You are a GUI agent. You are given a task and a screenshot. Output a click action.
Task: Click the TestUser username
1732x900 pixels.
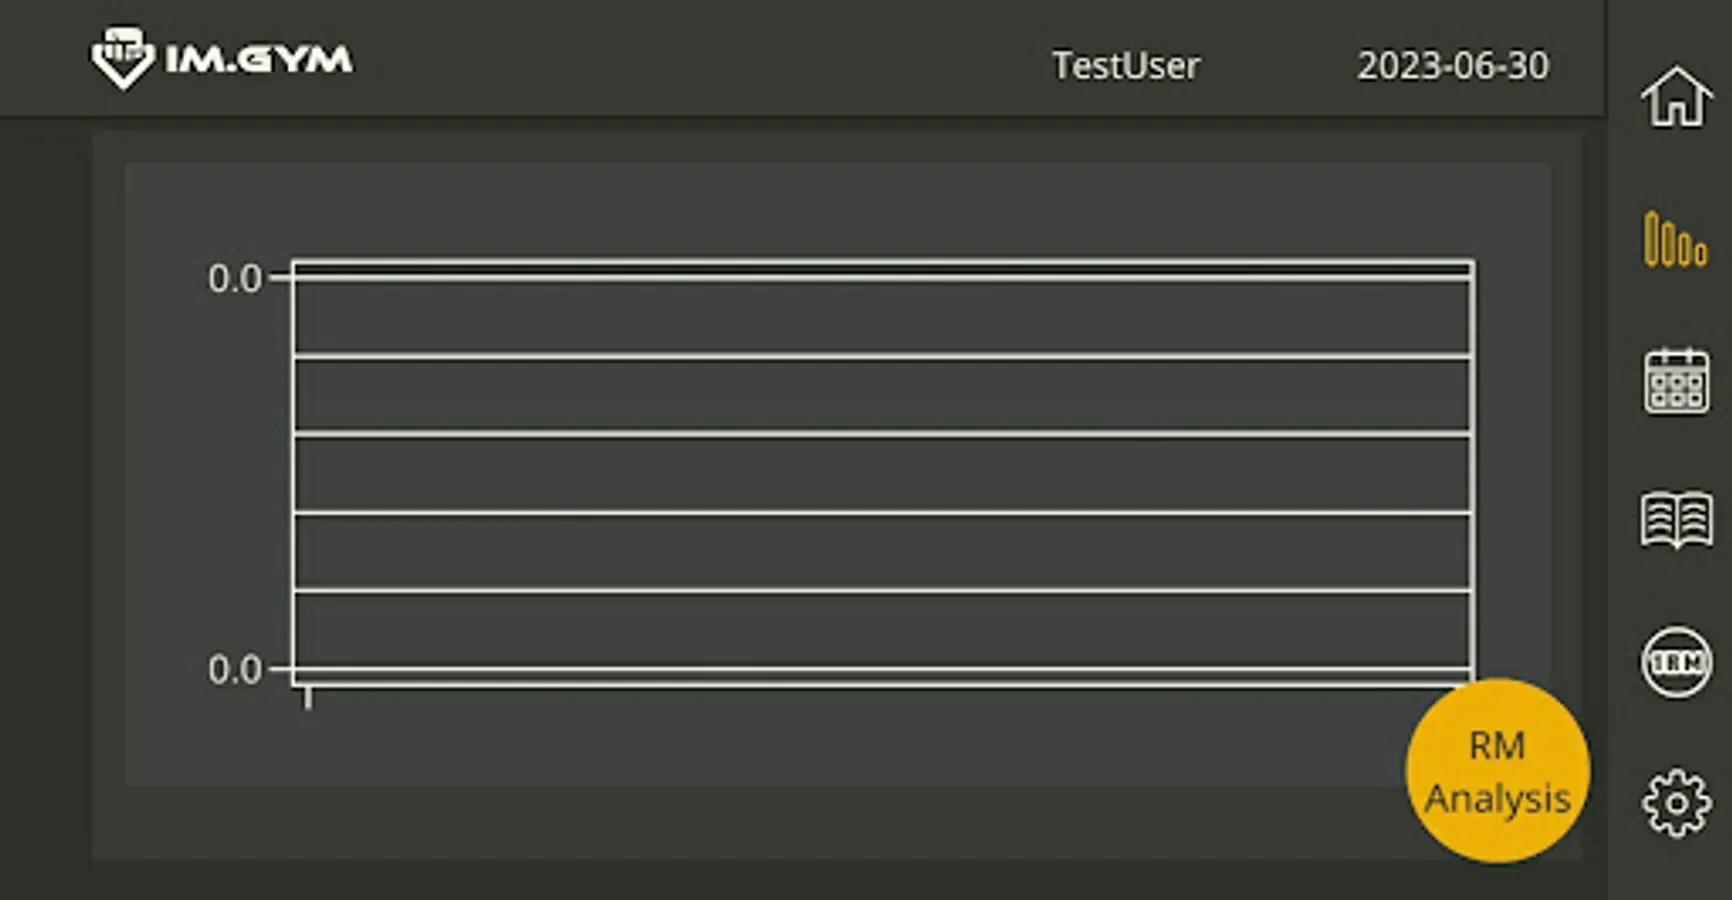coord(1125,66)
